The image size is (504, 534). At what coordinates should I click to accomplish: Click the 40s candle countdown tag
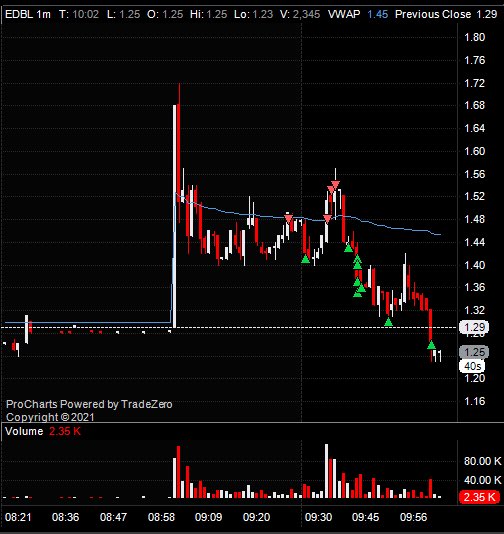[x=472, y=366]
